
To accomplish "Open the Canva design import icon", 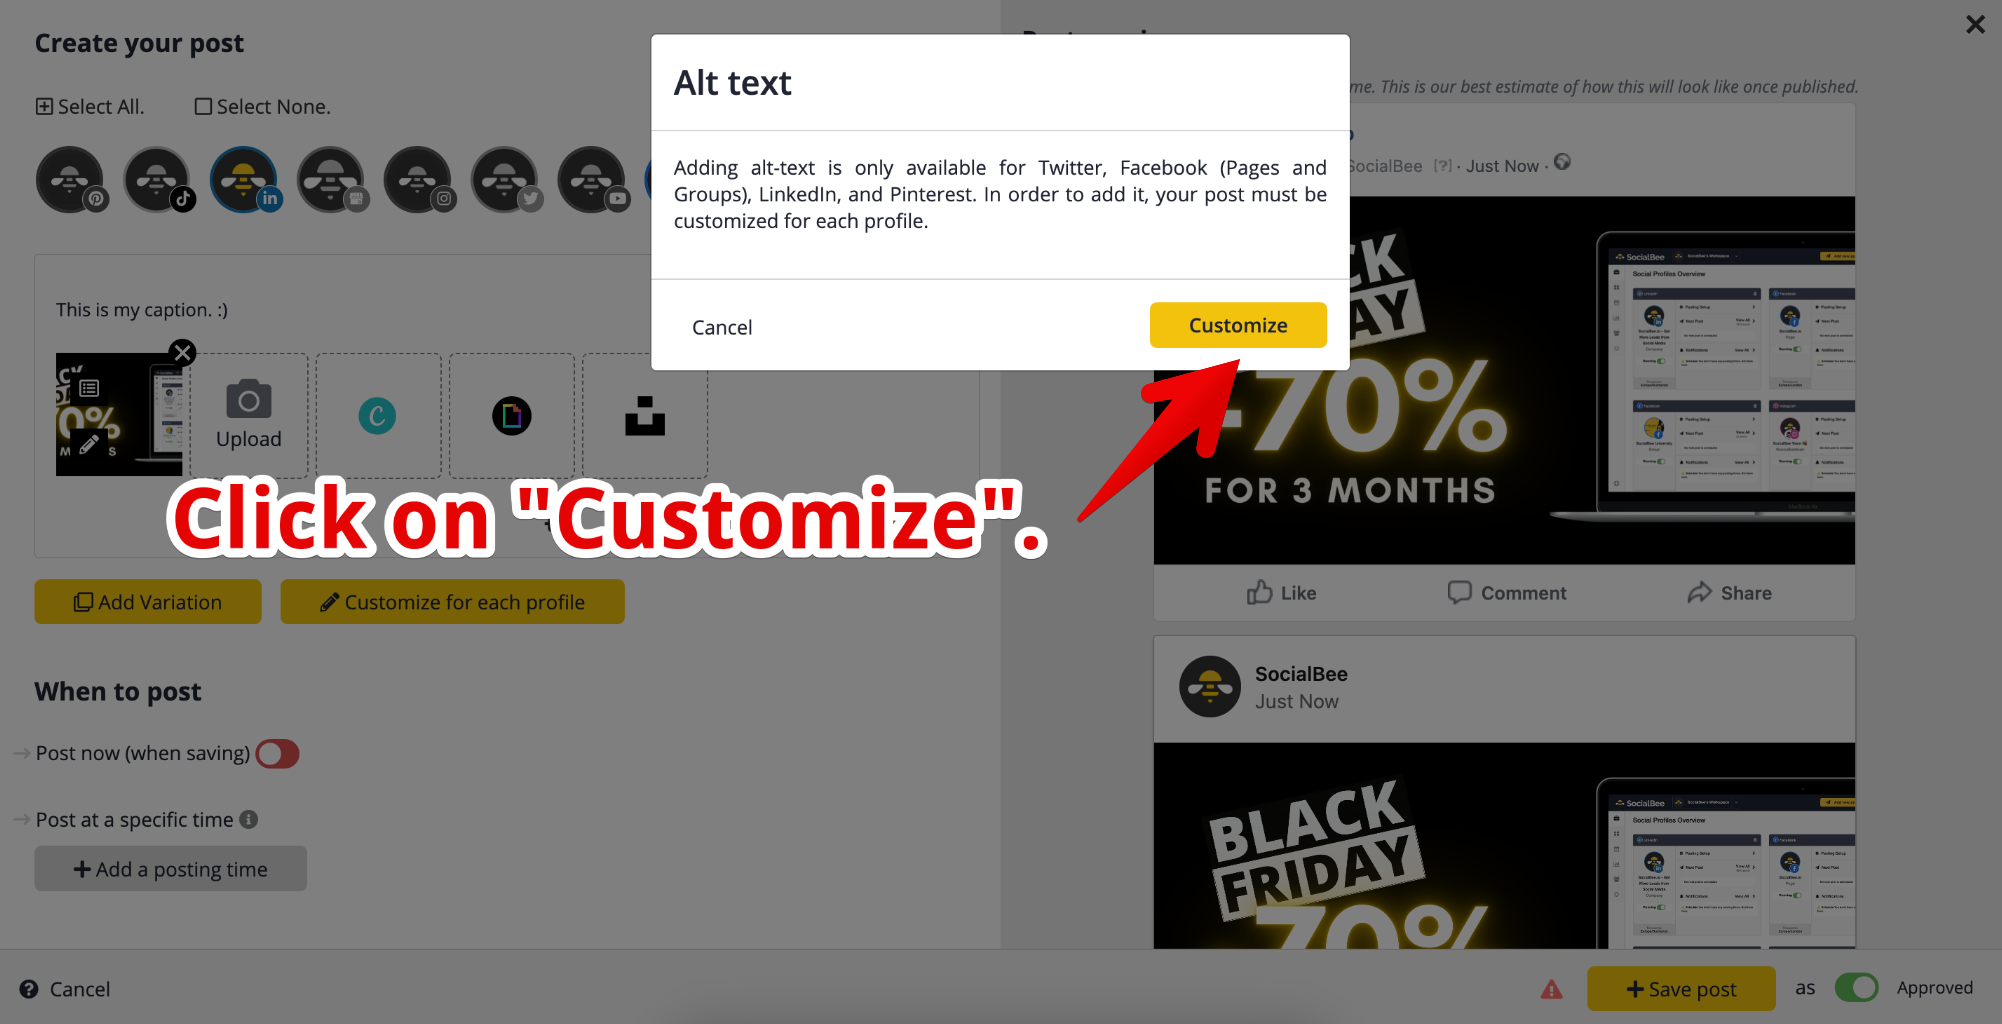I will [377, 416].
